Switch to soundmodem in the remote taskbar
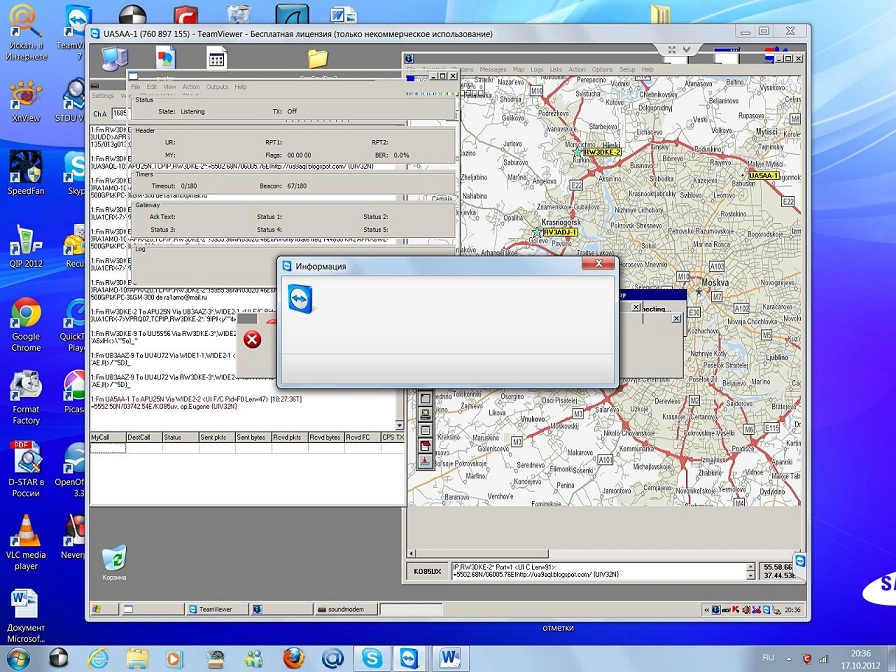 (346, 610)
